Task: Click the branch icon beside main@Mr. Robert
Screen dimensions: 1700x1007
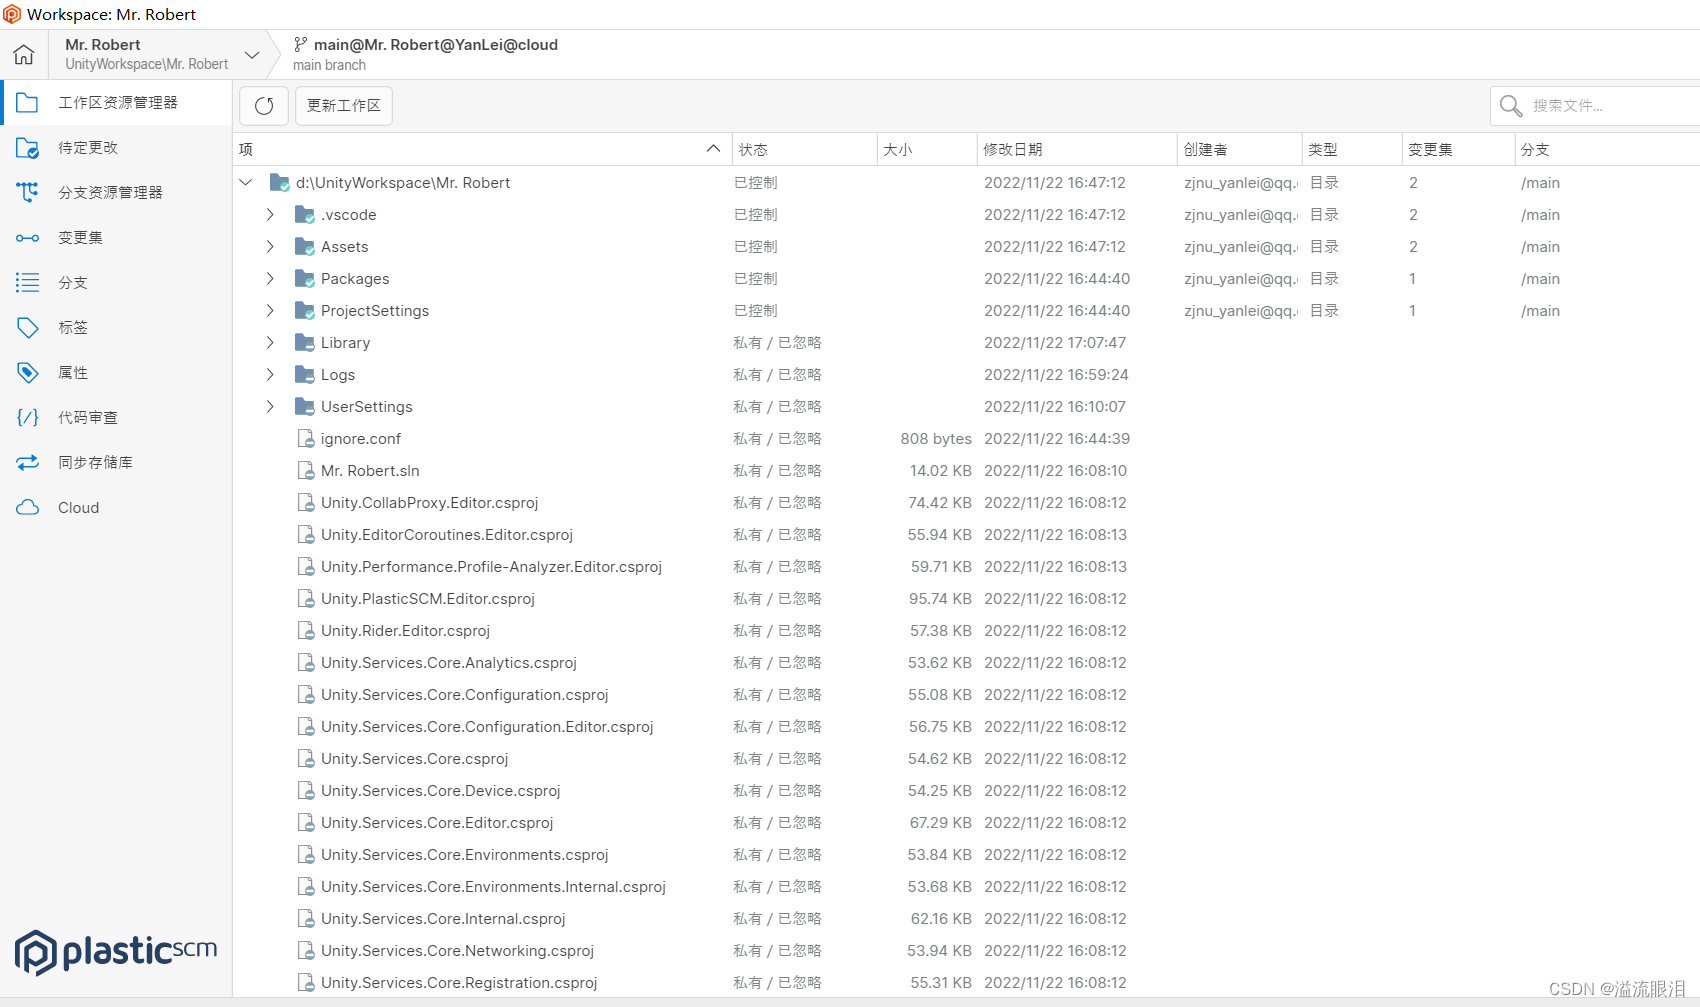Action: pyautogui.click(x=300, y=44)
